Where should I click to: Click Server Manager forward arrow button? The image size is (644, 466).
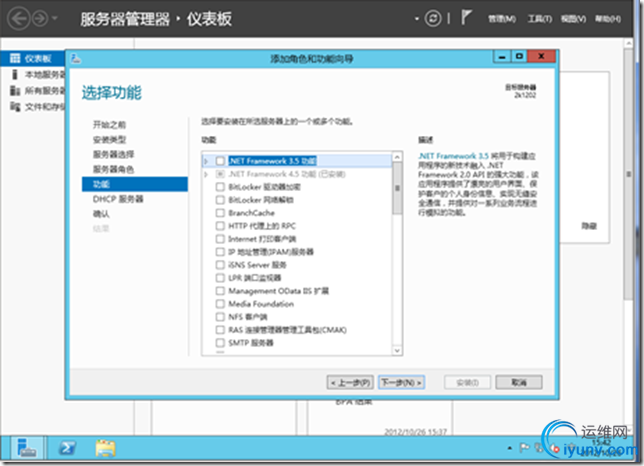[40, 18]
